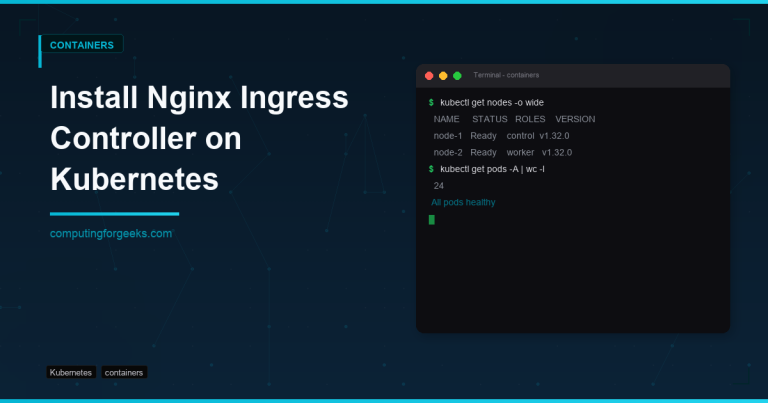Click the 'kubectl get nodes -o wide' command

tap(492, 102)
